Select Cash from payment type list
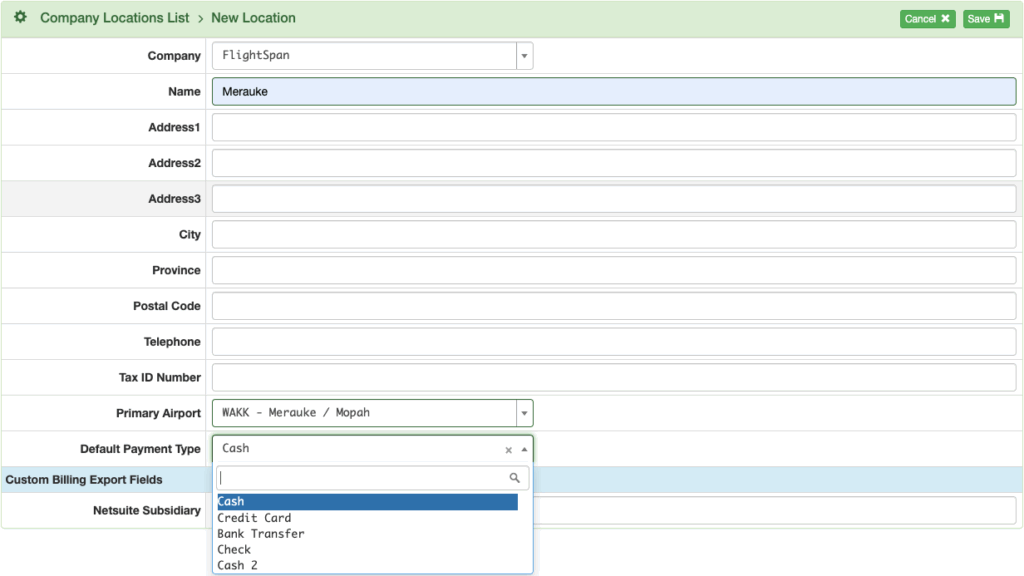Viewport: 1024px width, 576px height. [367, 502]
